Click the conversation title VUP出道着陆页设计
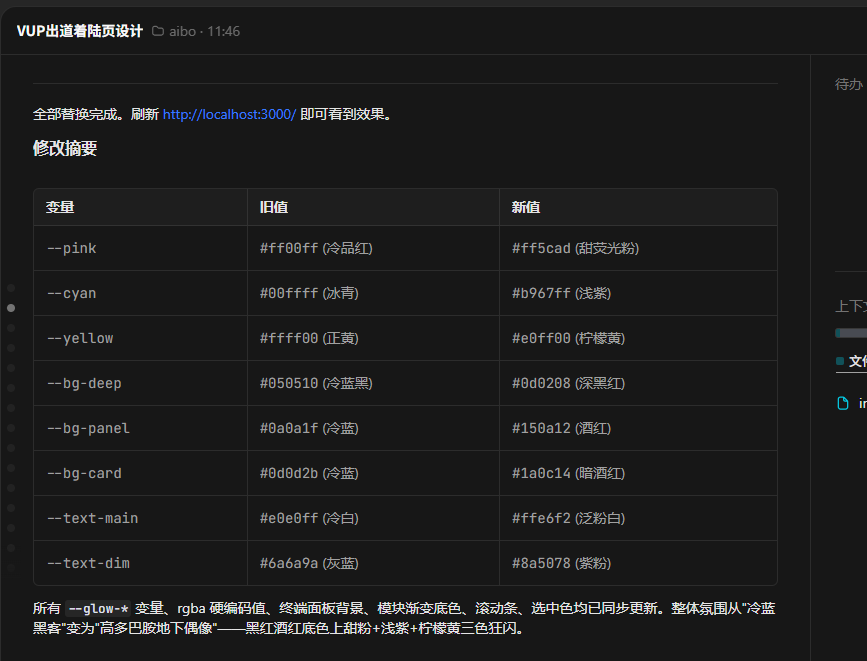 (x=80, y=31)
